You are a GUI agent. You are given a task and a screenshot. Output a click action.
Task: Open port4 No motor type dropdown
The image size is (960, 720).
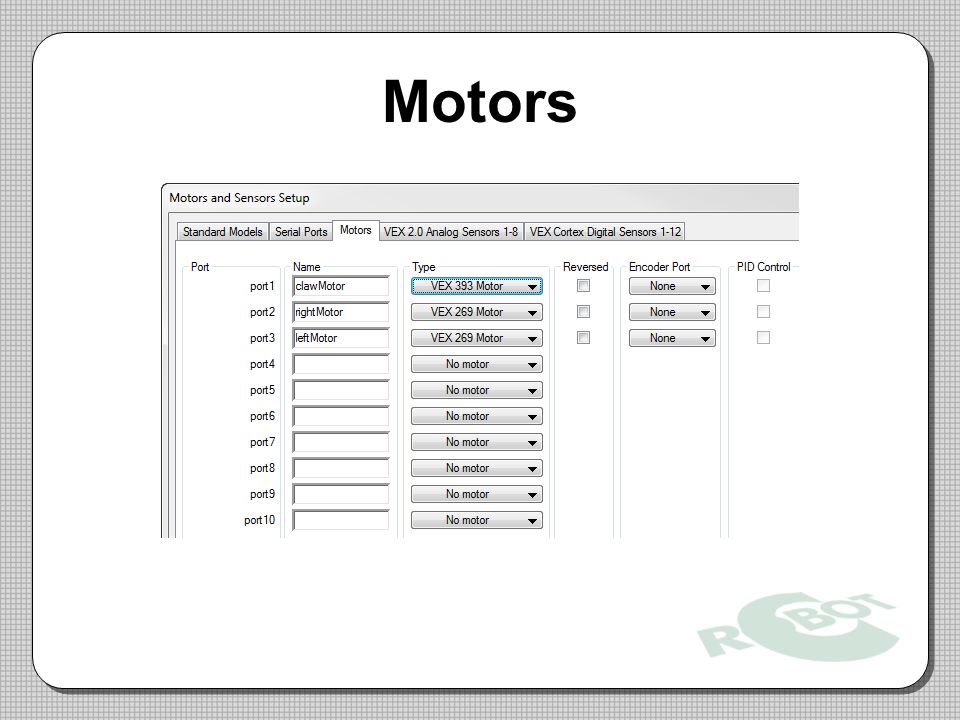click(x=477, y=364)
